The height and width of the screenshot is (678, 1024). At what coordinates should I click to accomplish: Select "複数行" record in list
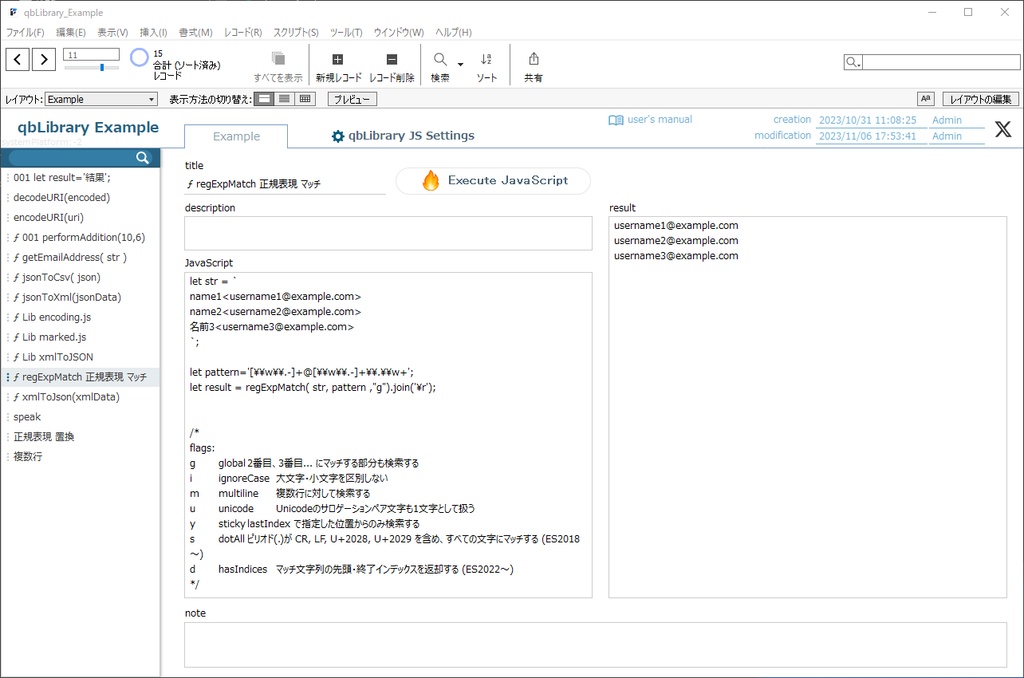point(80,457)
